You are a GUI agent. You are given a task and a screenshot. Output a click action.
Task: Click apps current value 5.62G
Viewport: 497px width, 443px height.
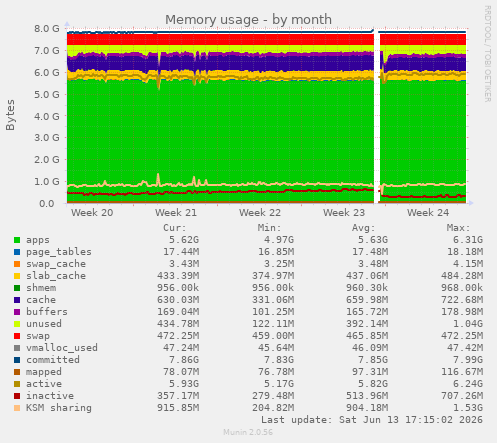click(184, 240)
